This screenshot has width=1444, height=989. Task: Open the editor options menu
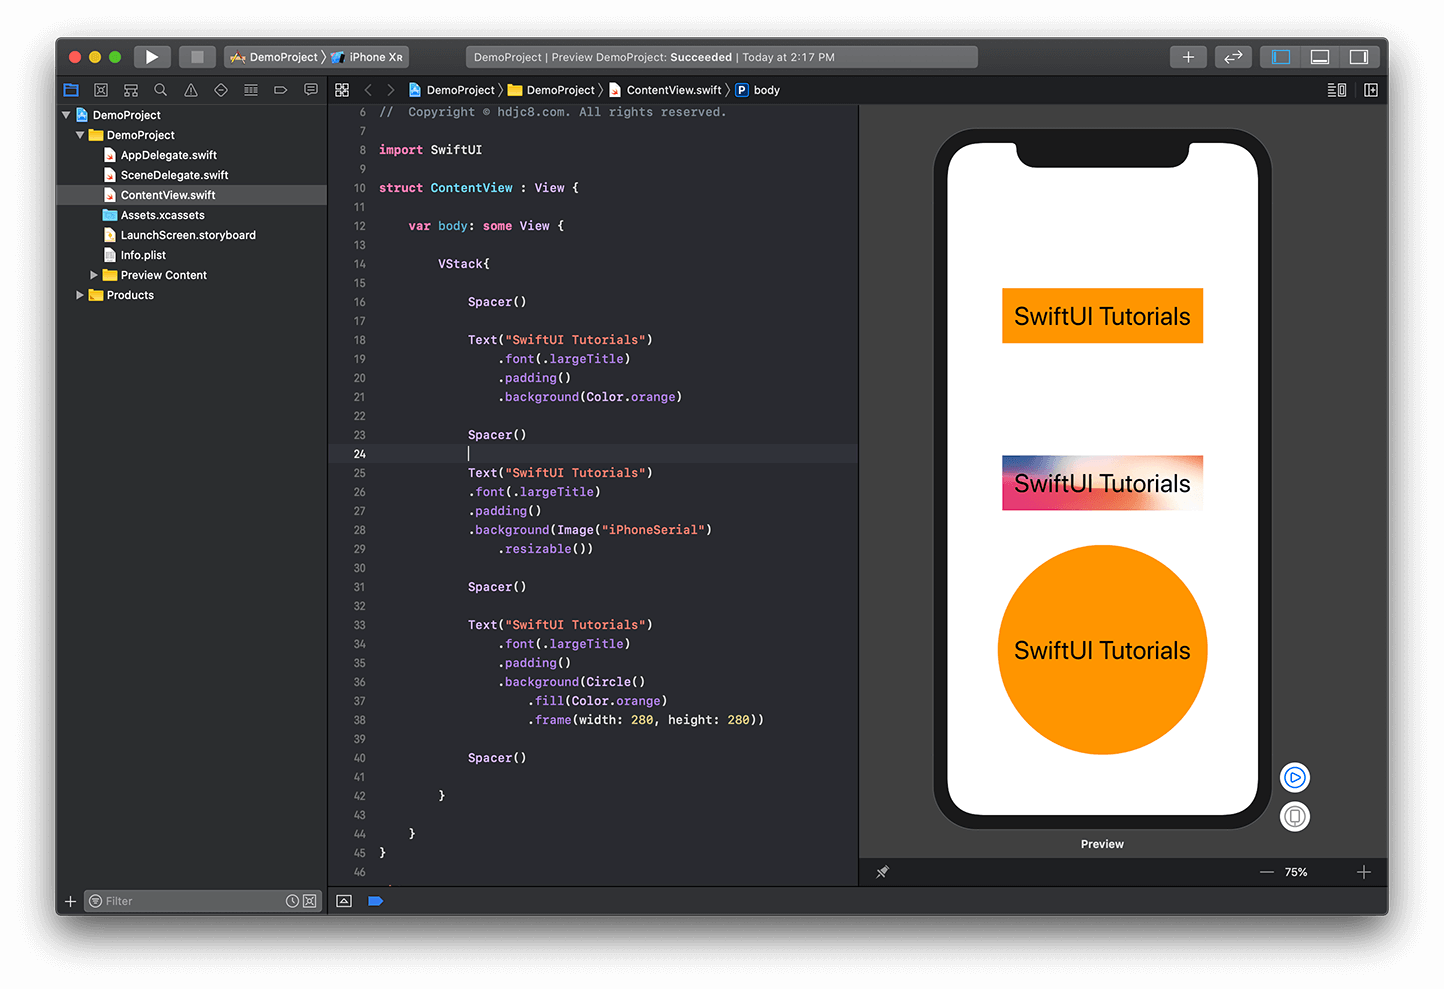pyautogui.click(x=1337, y=90)
